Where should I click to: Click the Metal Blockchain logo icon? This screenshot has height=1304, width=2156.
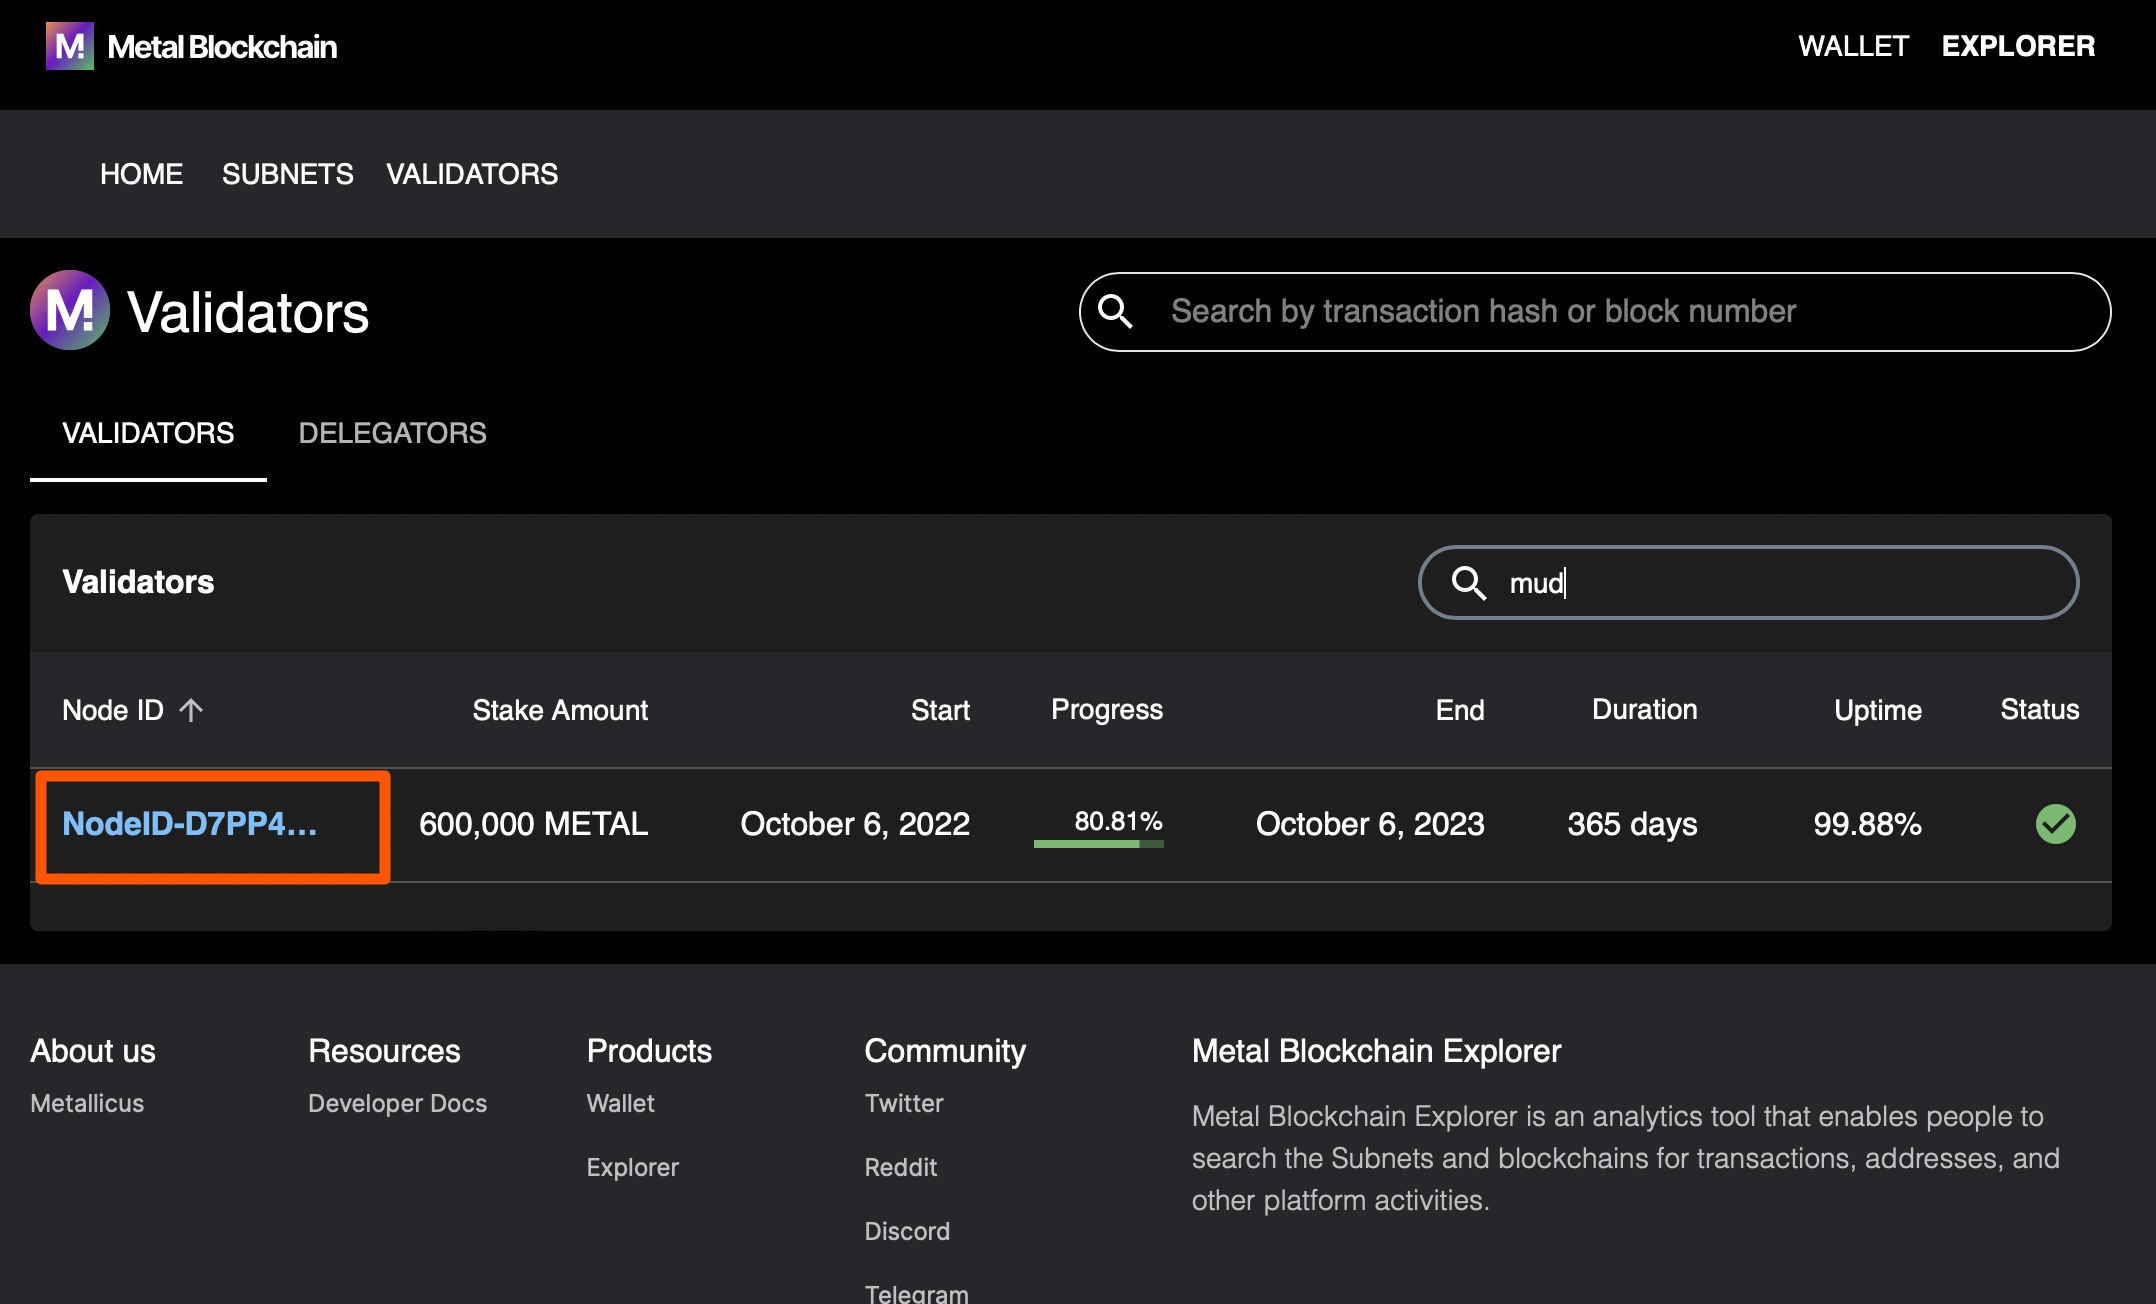pyautogui.click(x=69, y=46)
